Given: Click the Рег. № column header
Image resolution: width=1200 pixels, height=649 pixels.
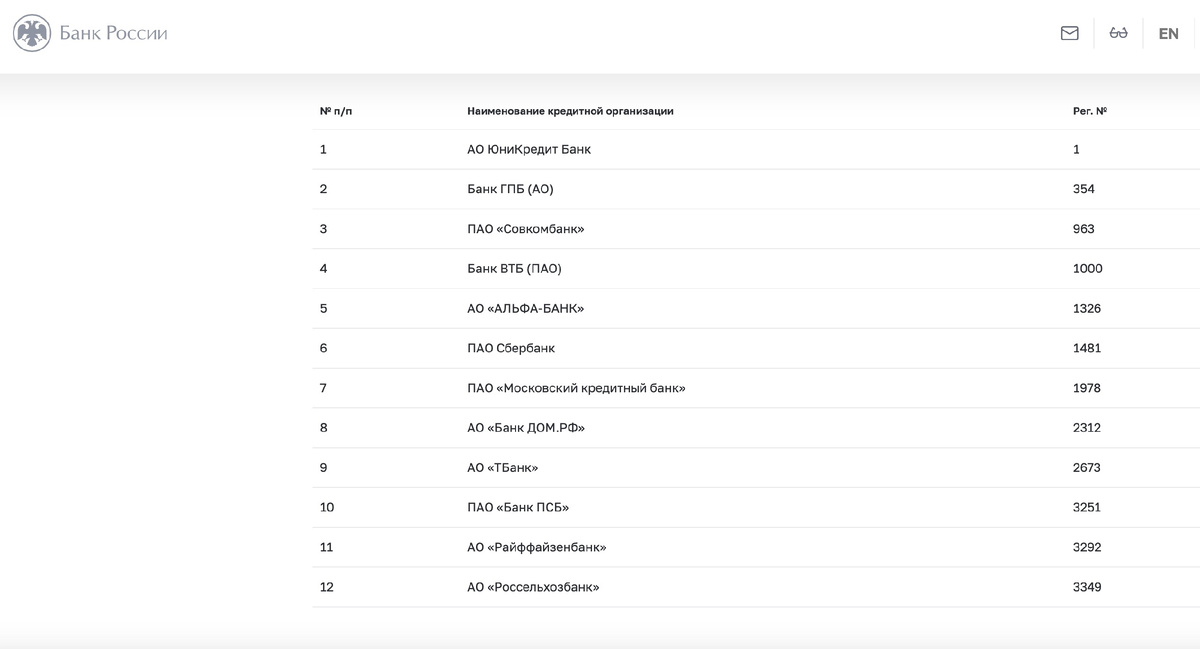Looking at the screenshot, I should point(1089,111).
